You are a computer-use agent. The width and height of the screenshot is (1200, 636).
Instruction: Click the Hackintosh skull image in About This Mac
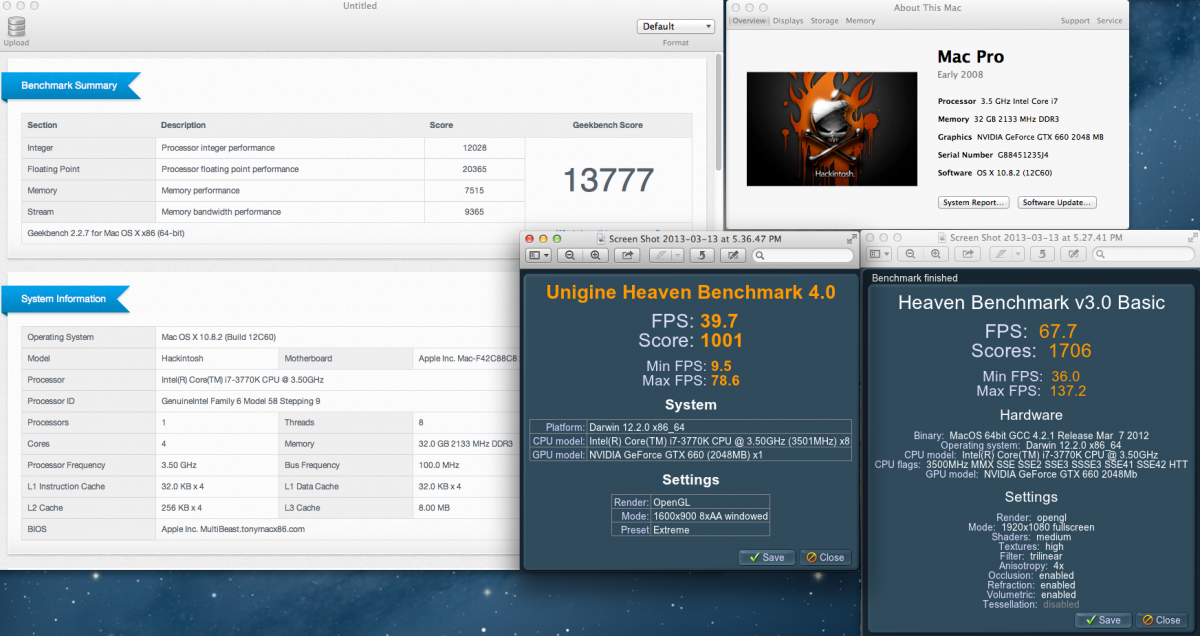click(832, 128)
